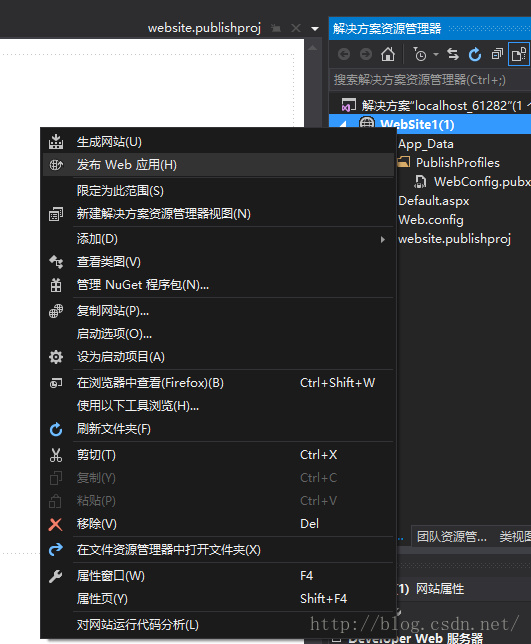Click the copy website globe icon in menu
Viewport: 531px width, 644px height.
pyautogui.click(x=56, y=311)
